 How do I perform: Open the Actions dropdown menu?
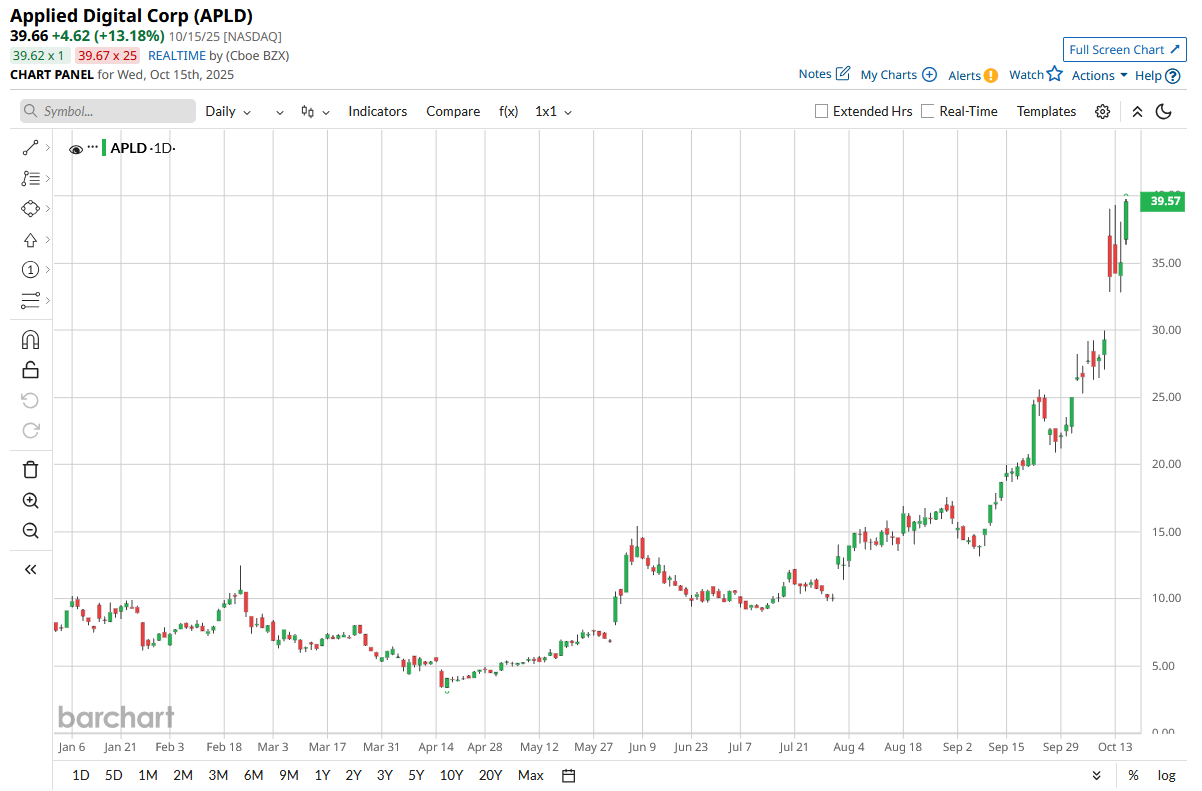point(1099,75)
